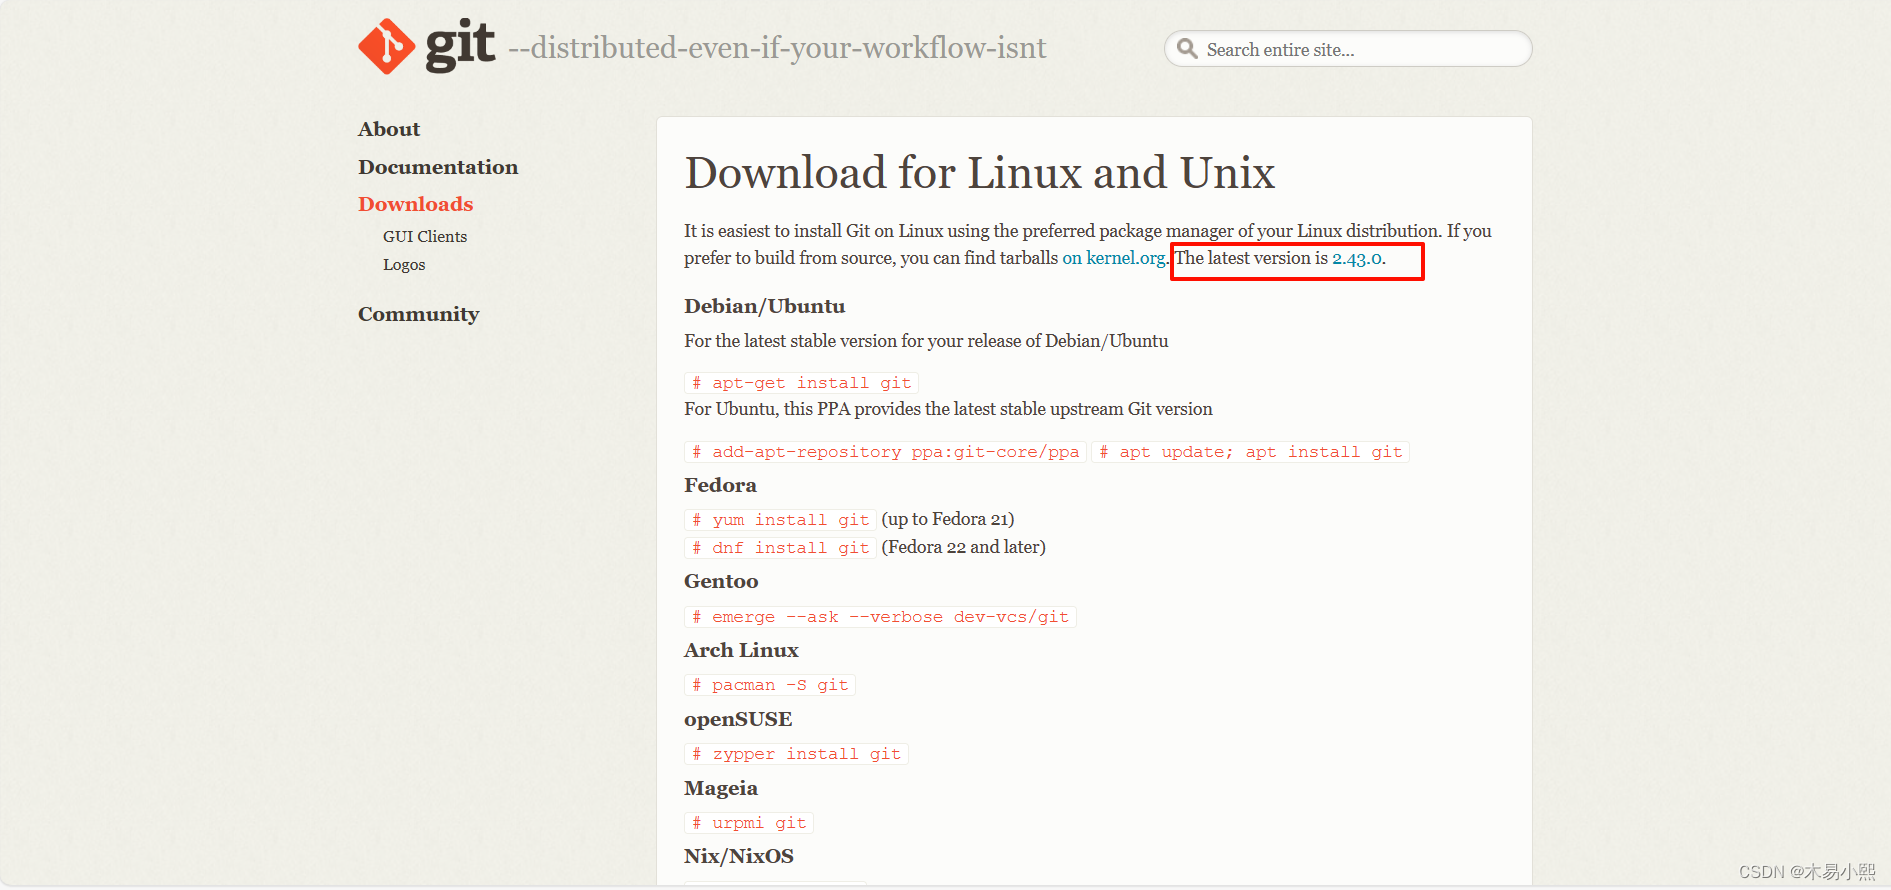Click the Debian/Ubuntu heading
Viewport: 1891px width, 890px height.
(x=765, y=307)
